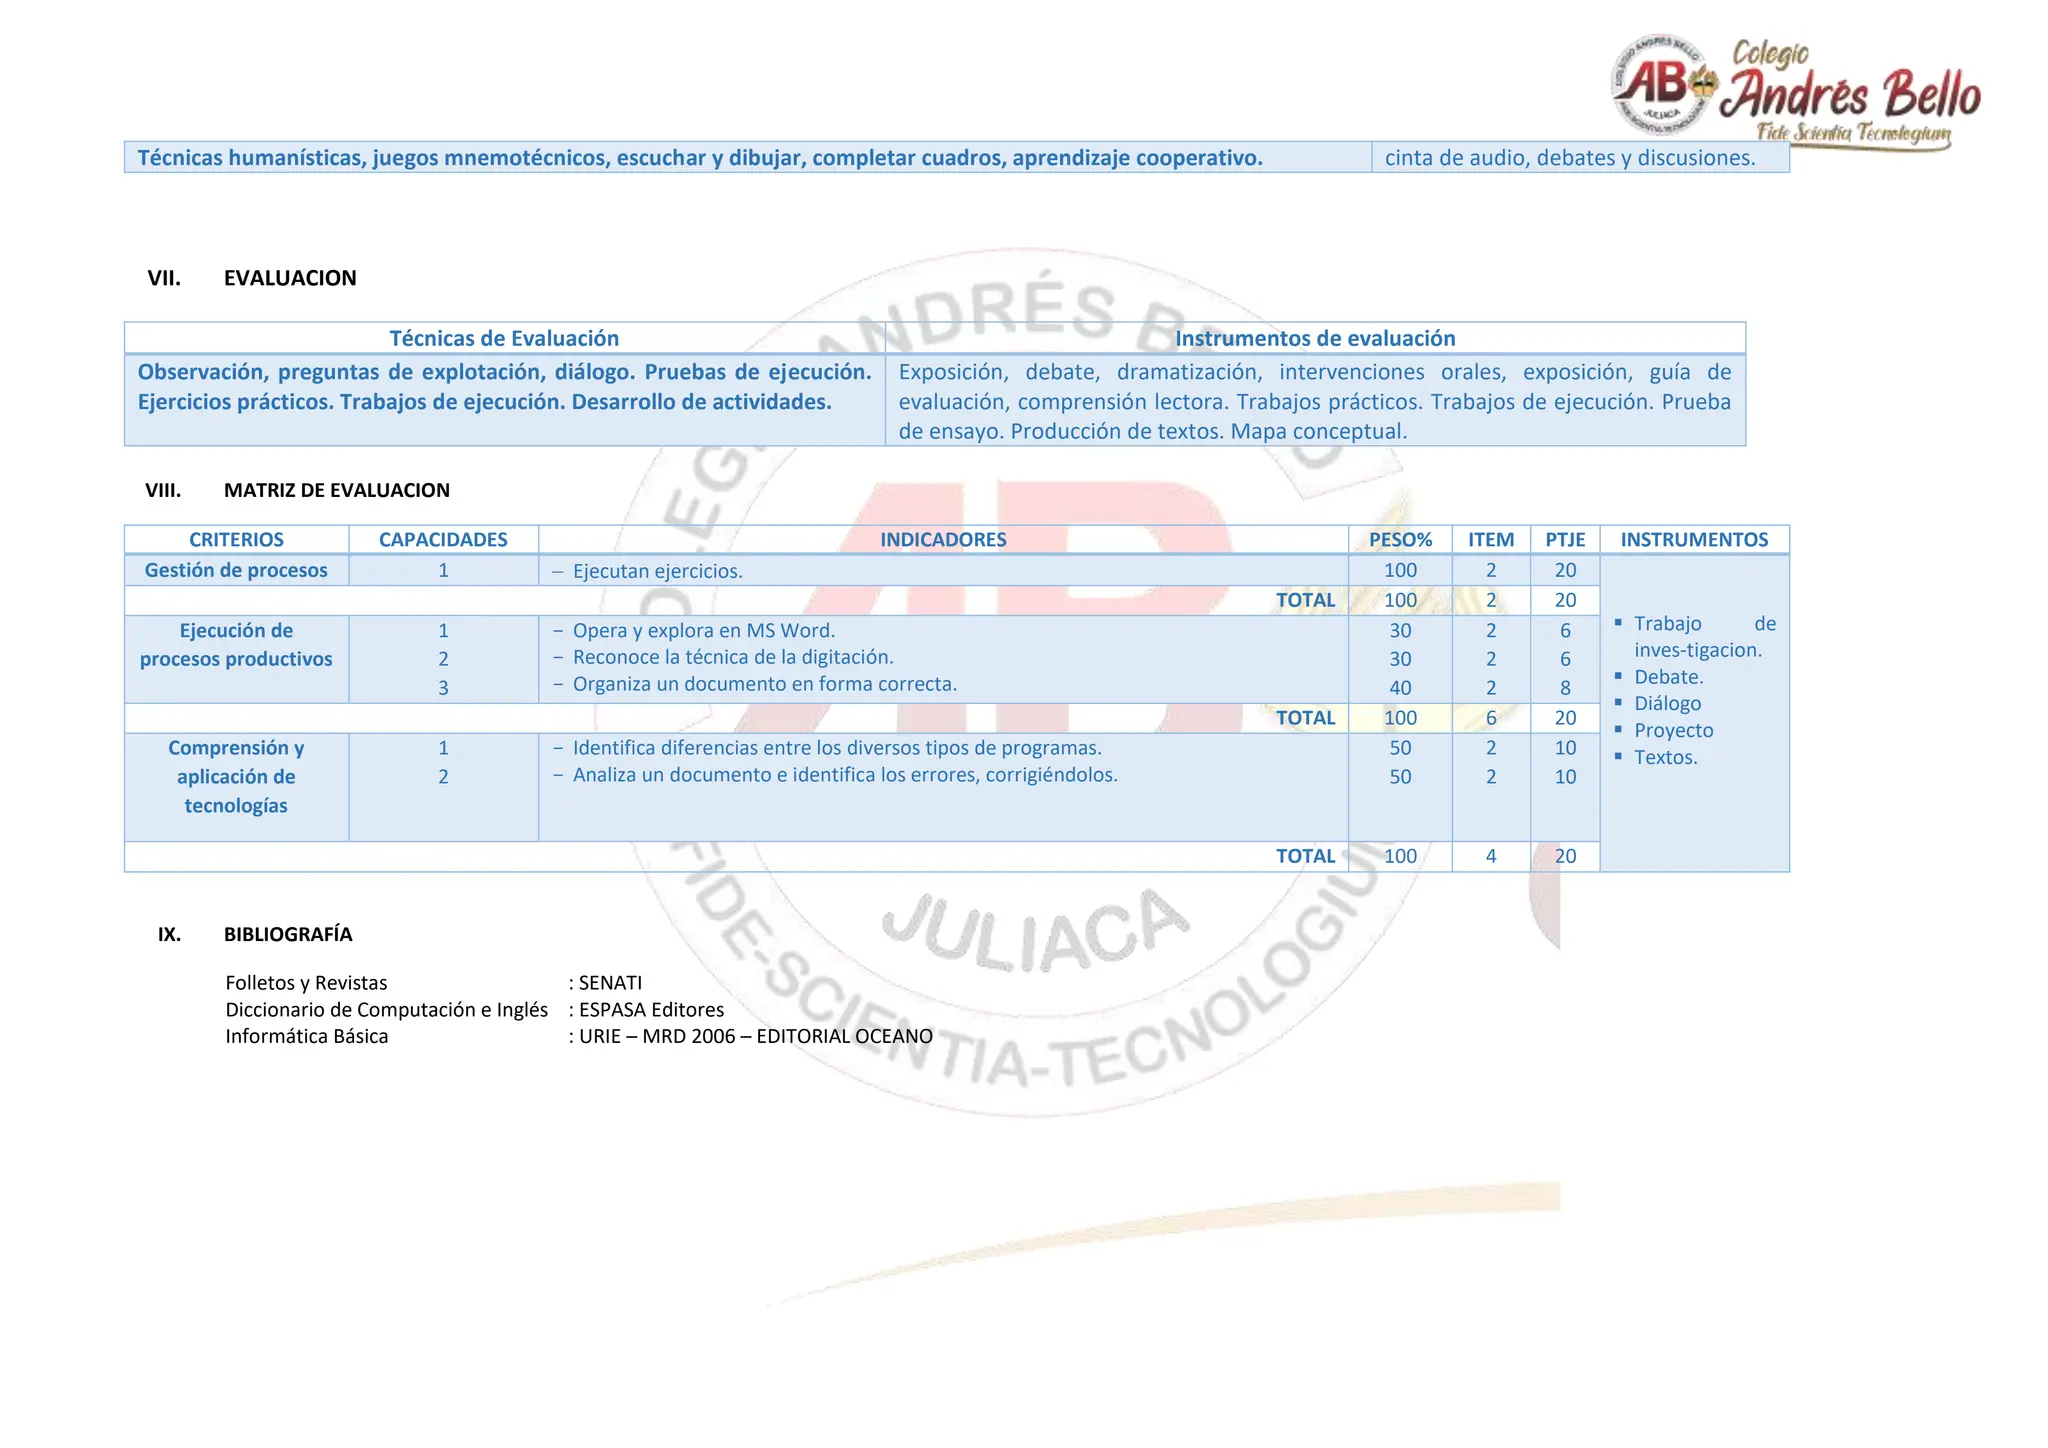Click 'cinta de audio, debates y discusiones.'
The height and width of the screenshot is (1448, 2048).
point(1570,158)
